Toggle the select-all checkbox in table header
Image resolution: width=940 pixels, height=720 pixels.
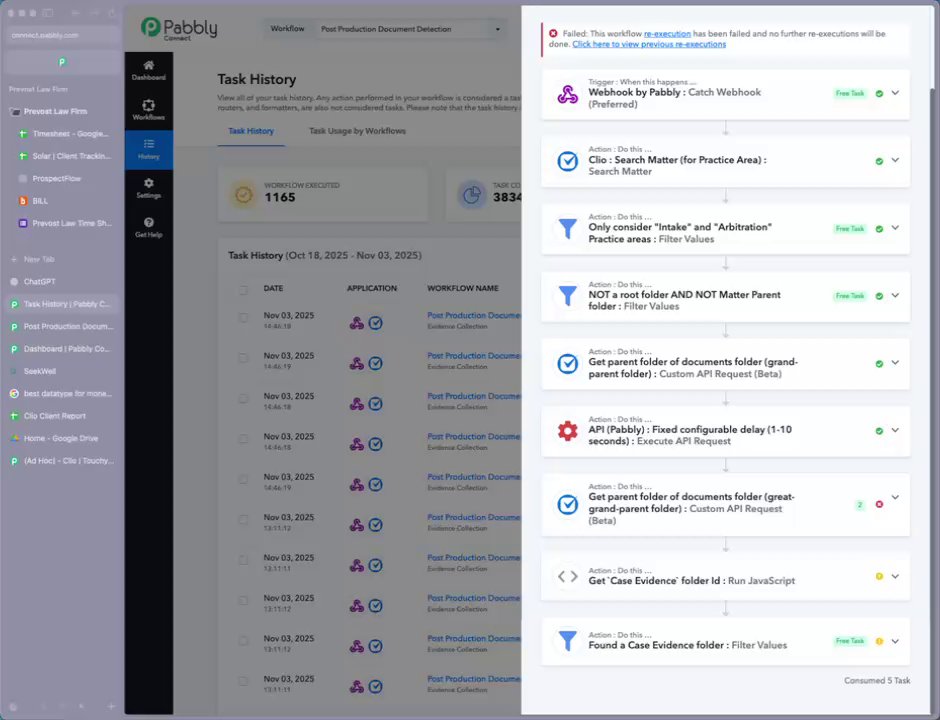(x=243, y=290)
